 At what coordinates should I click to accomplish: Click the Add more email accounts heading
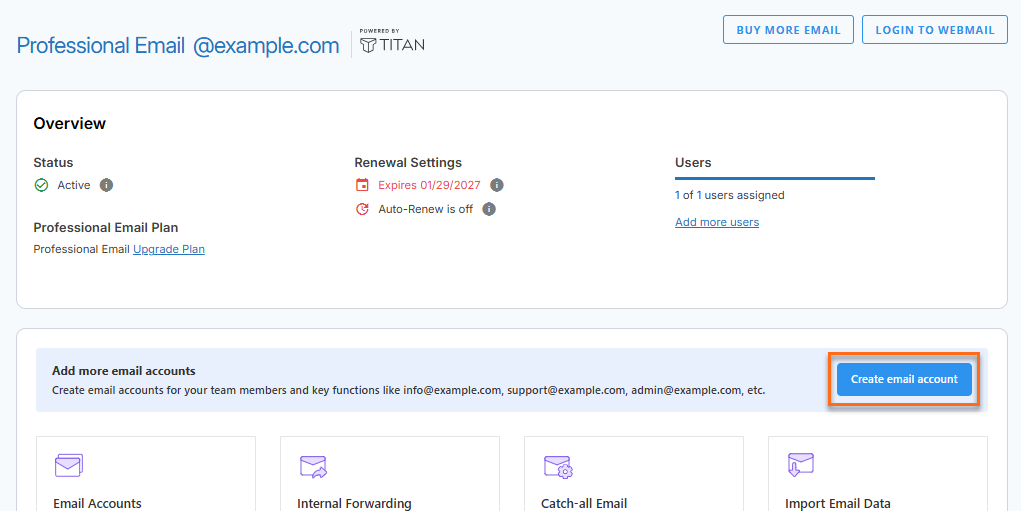124,371
